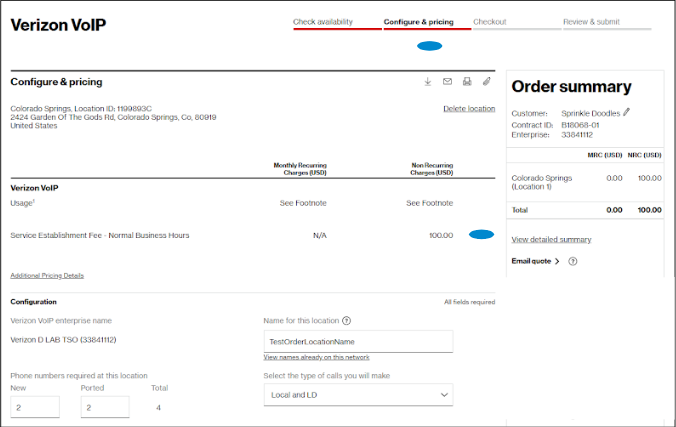Click the download icon in Configure & pricing
The width and height of the screenshot is (676, 427).
click(428, 82)
